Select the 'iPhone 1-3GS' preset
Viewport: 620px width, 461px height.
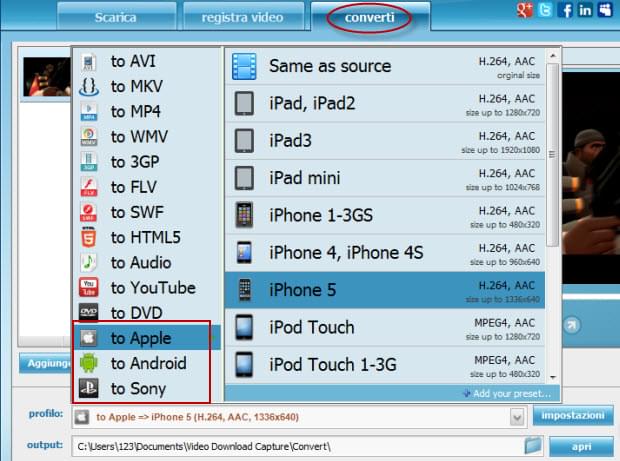[x=385, y=215]
